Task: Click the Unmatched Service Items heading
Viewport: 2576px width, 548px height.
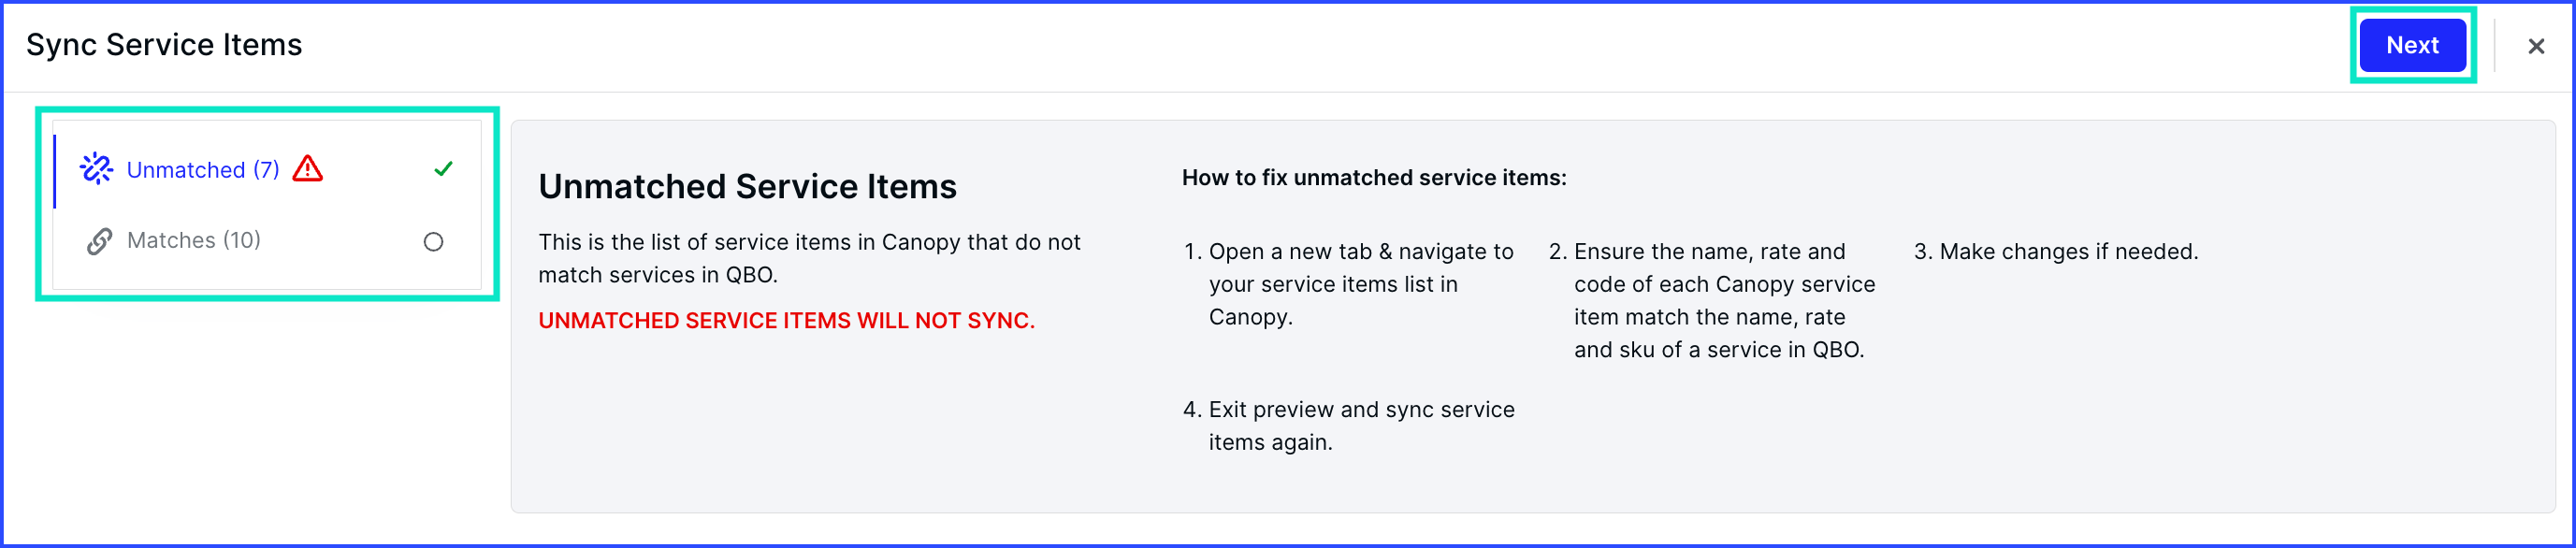Action: 747,187
